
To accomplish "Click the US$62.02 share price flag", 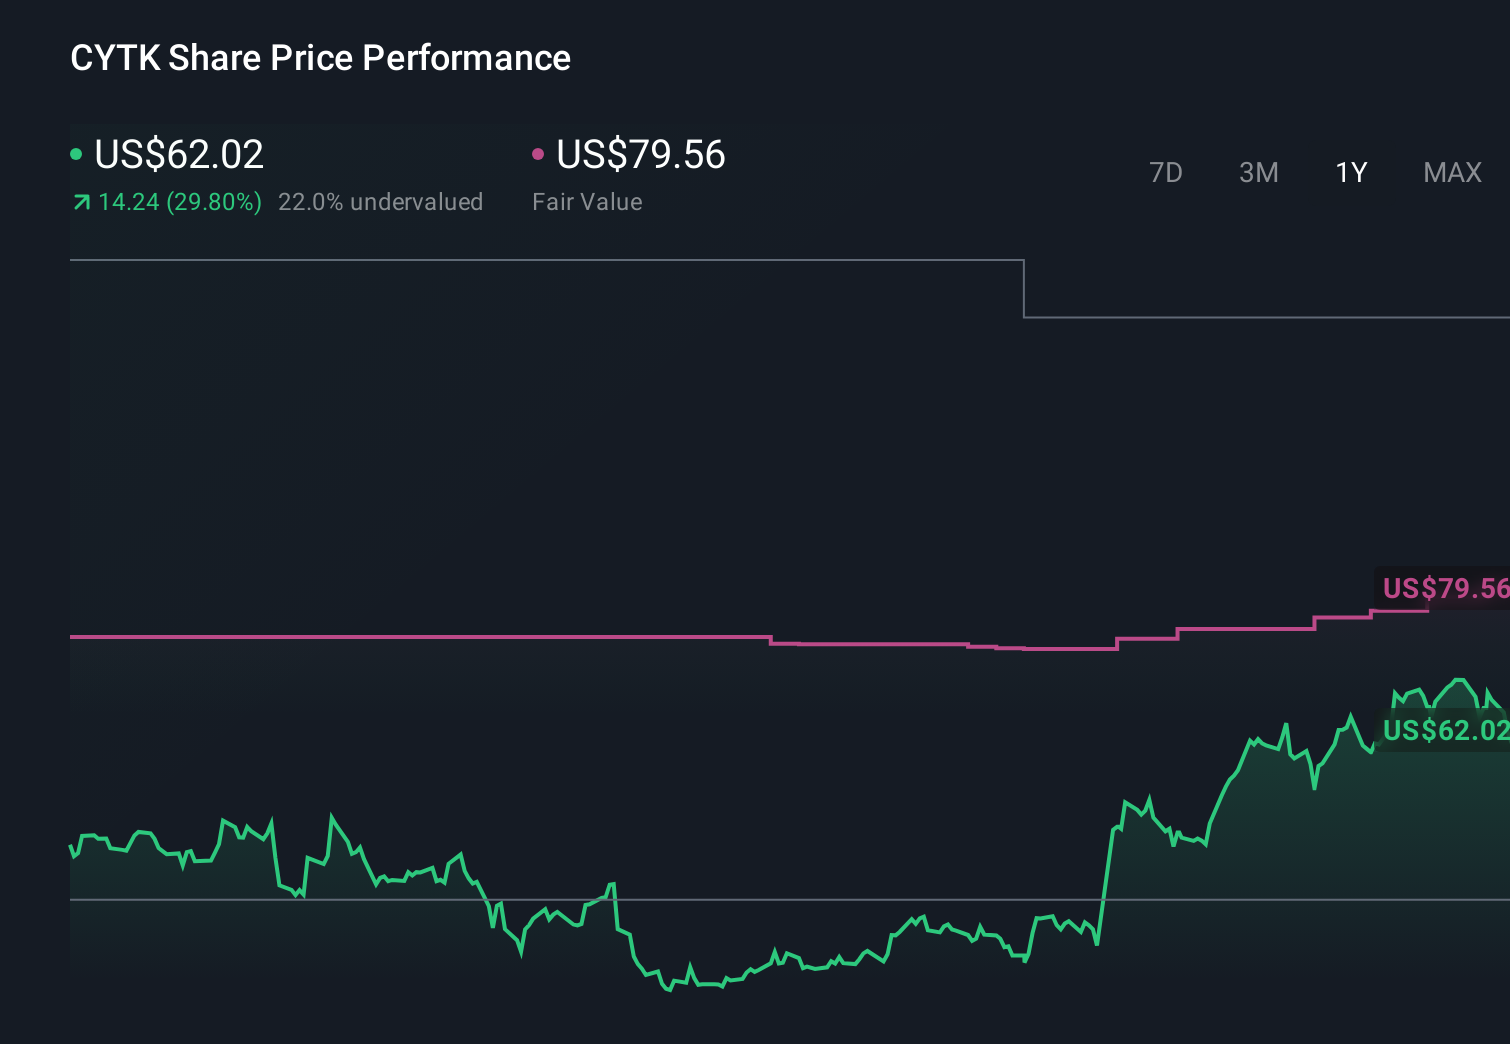I will [x=1443, y=731].
